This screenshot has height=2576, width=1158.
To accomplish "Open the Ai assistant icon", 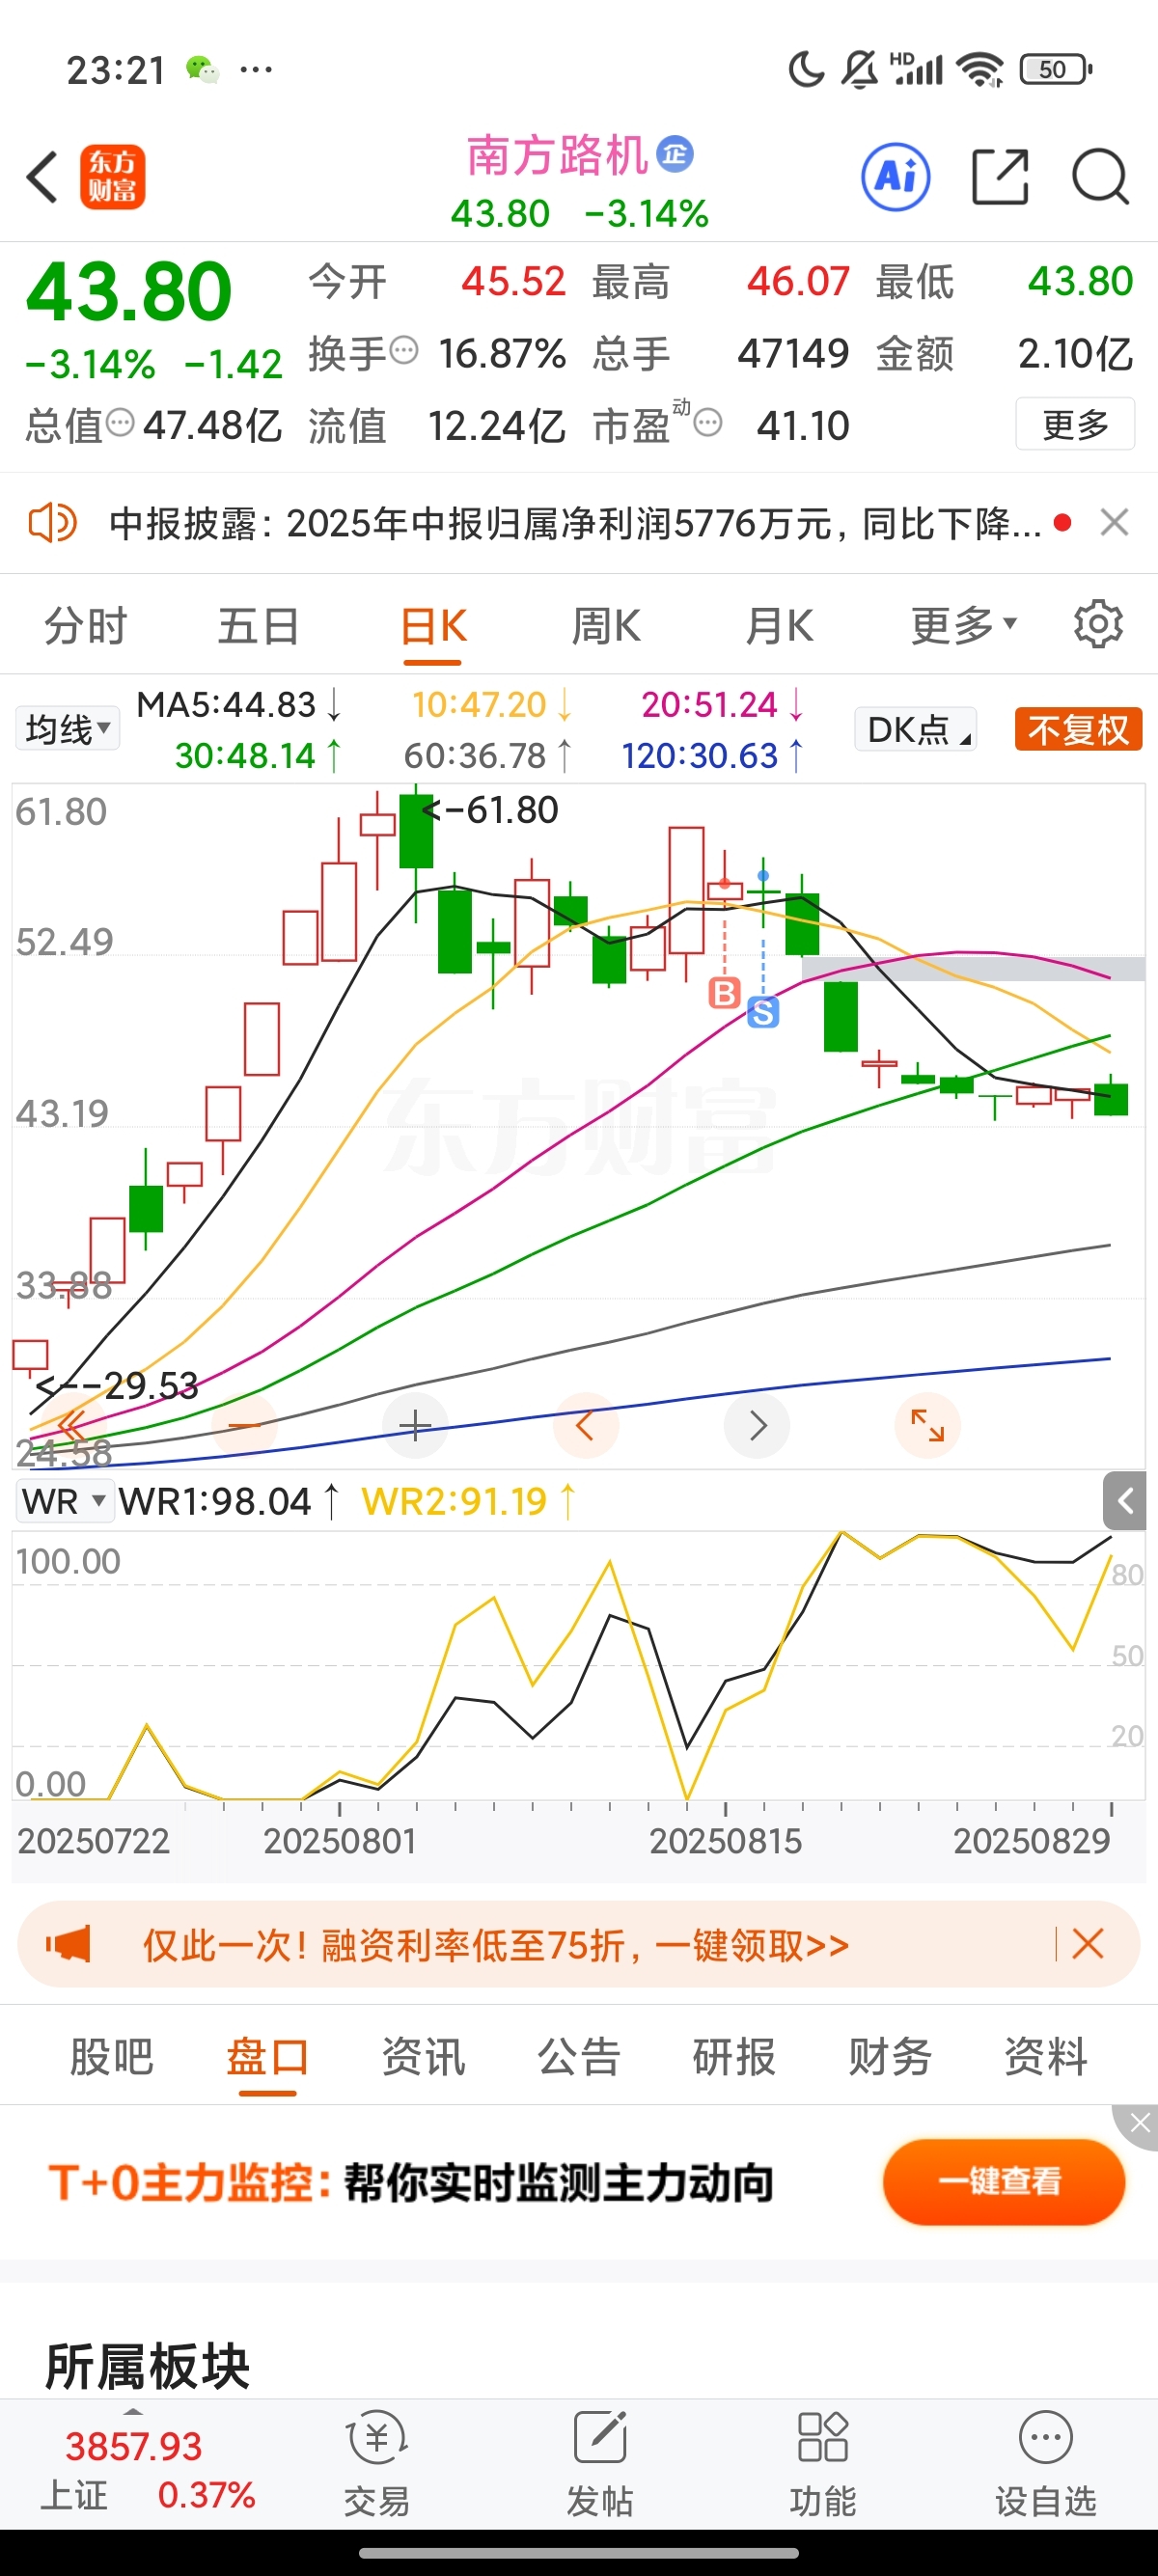I will click(896, 177).
